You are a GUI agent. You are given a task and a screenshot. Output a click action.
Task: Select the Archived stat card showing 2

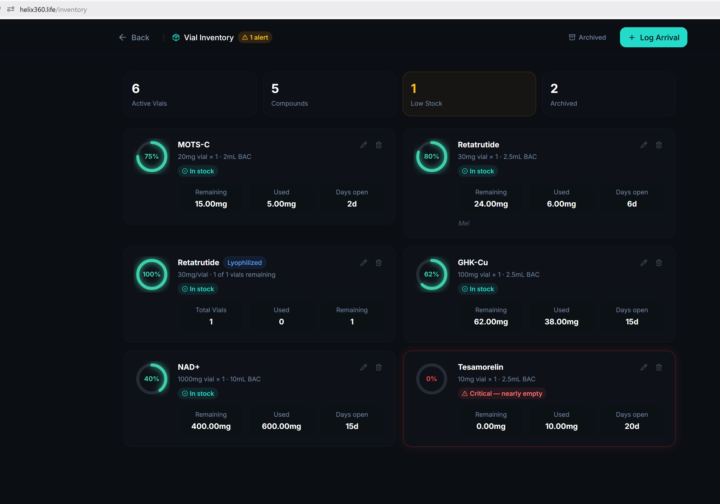coord(608,94)
